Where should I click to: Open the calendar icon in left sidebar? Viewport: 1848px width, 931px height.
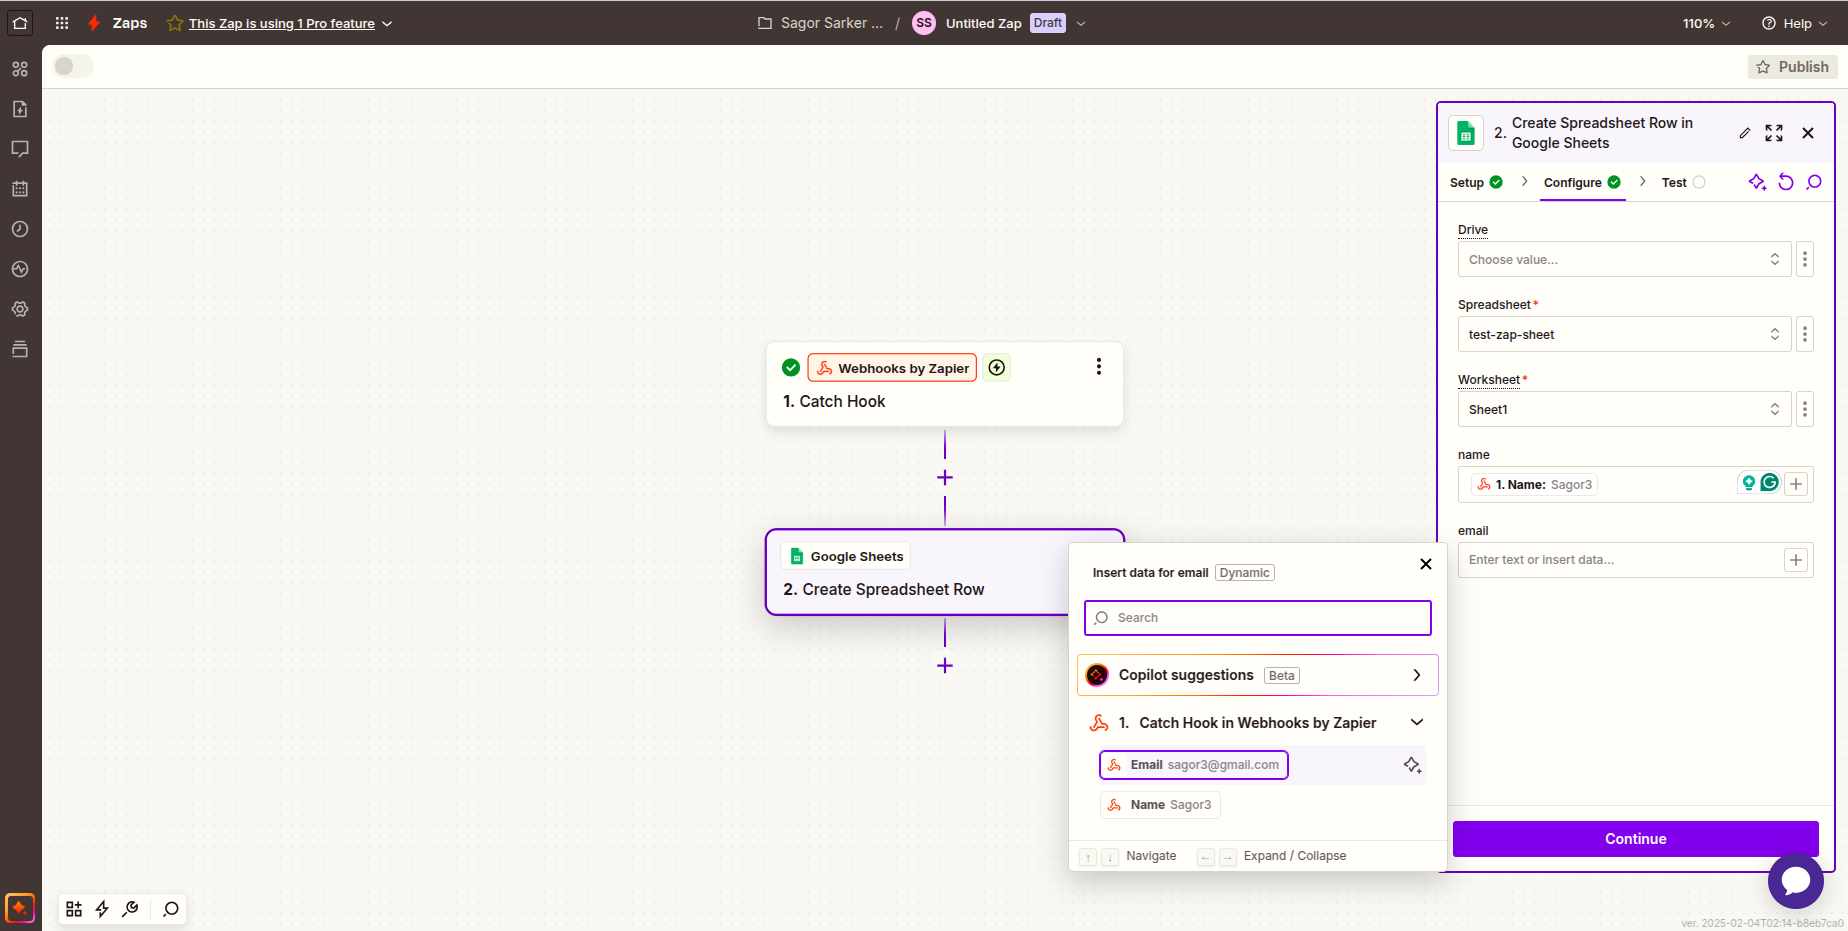tap(20, 189)
